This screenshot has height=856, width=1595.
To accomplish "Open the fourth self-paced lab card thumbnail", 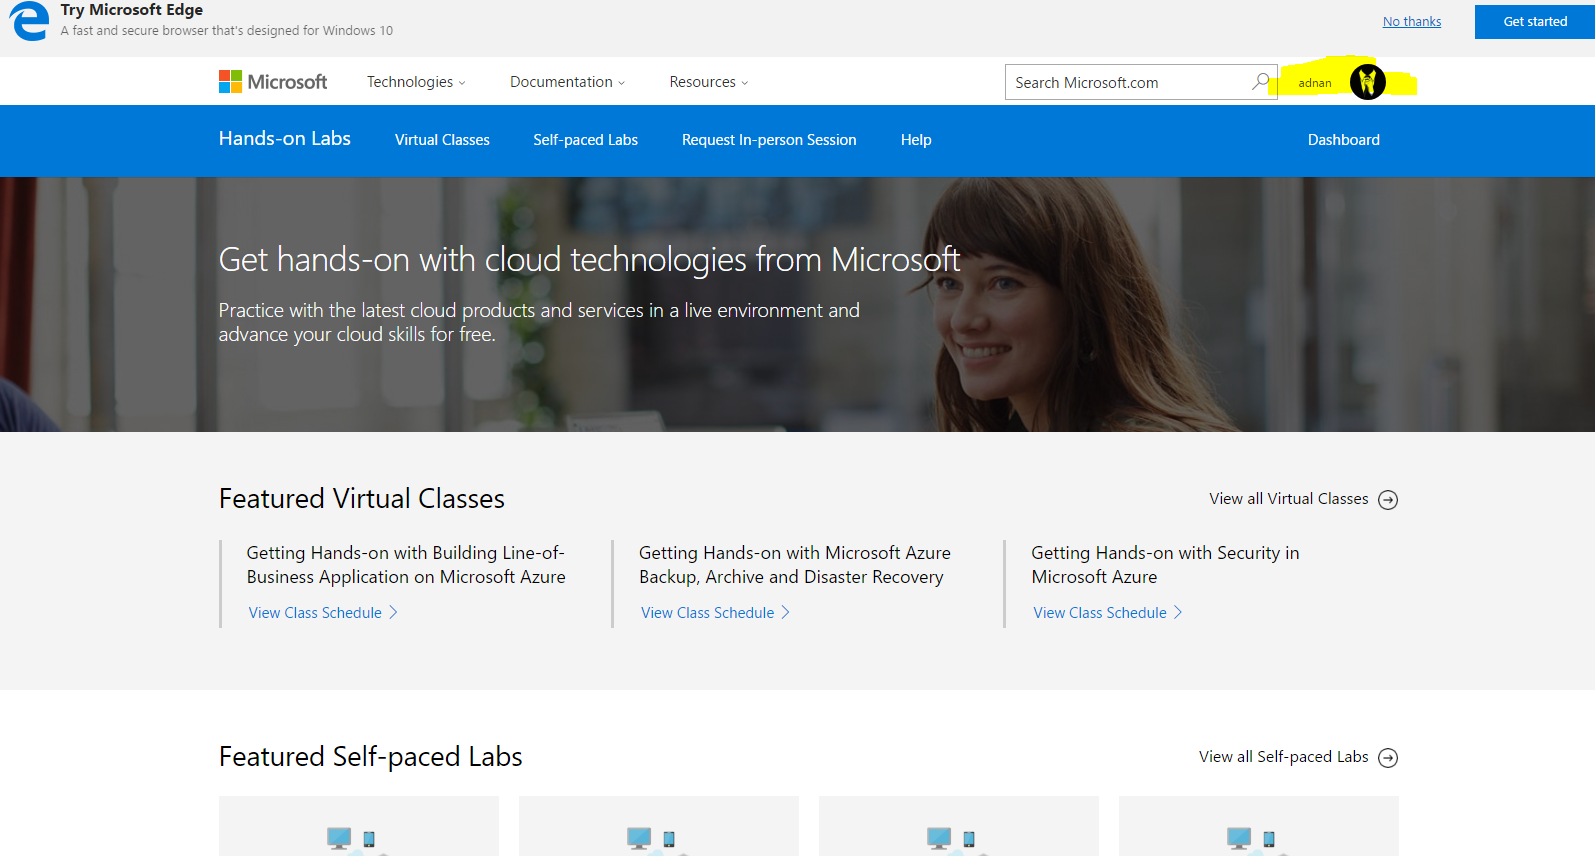I will pyautogui.click(x=1259, y=826).
